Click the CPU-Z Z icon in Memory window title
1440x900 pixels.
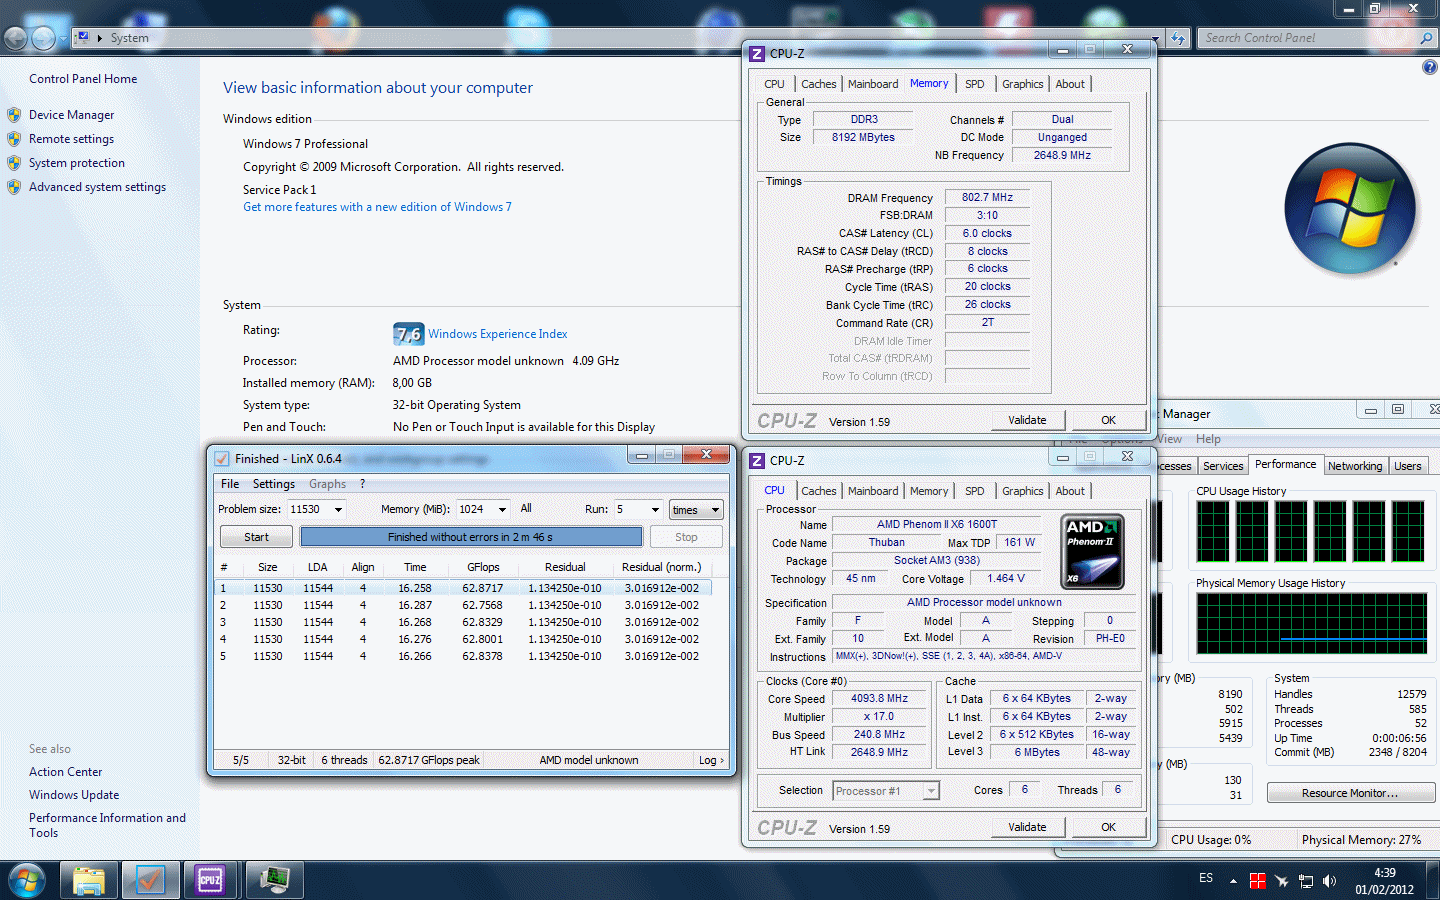click(757, 54)
